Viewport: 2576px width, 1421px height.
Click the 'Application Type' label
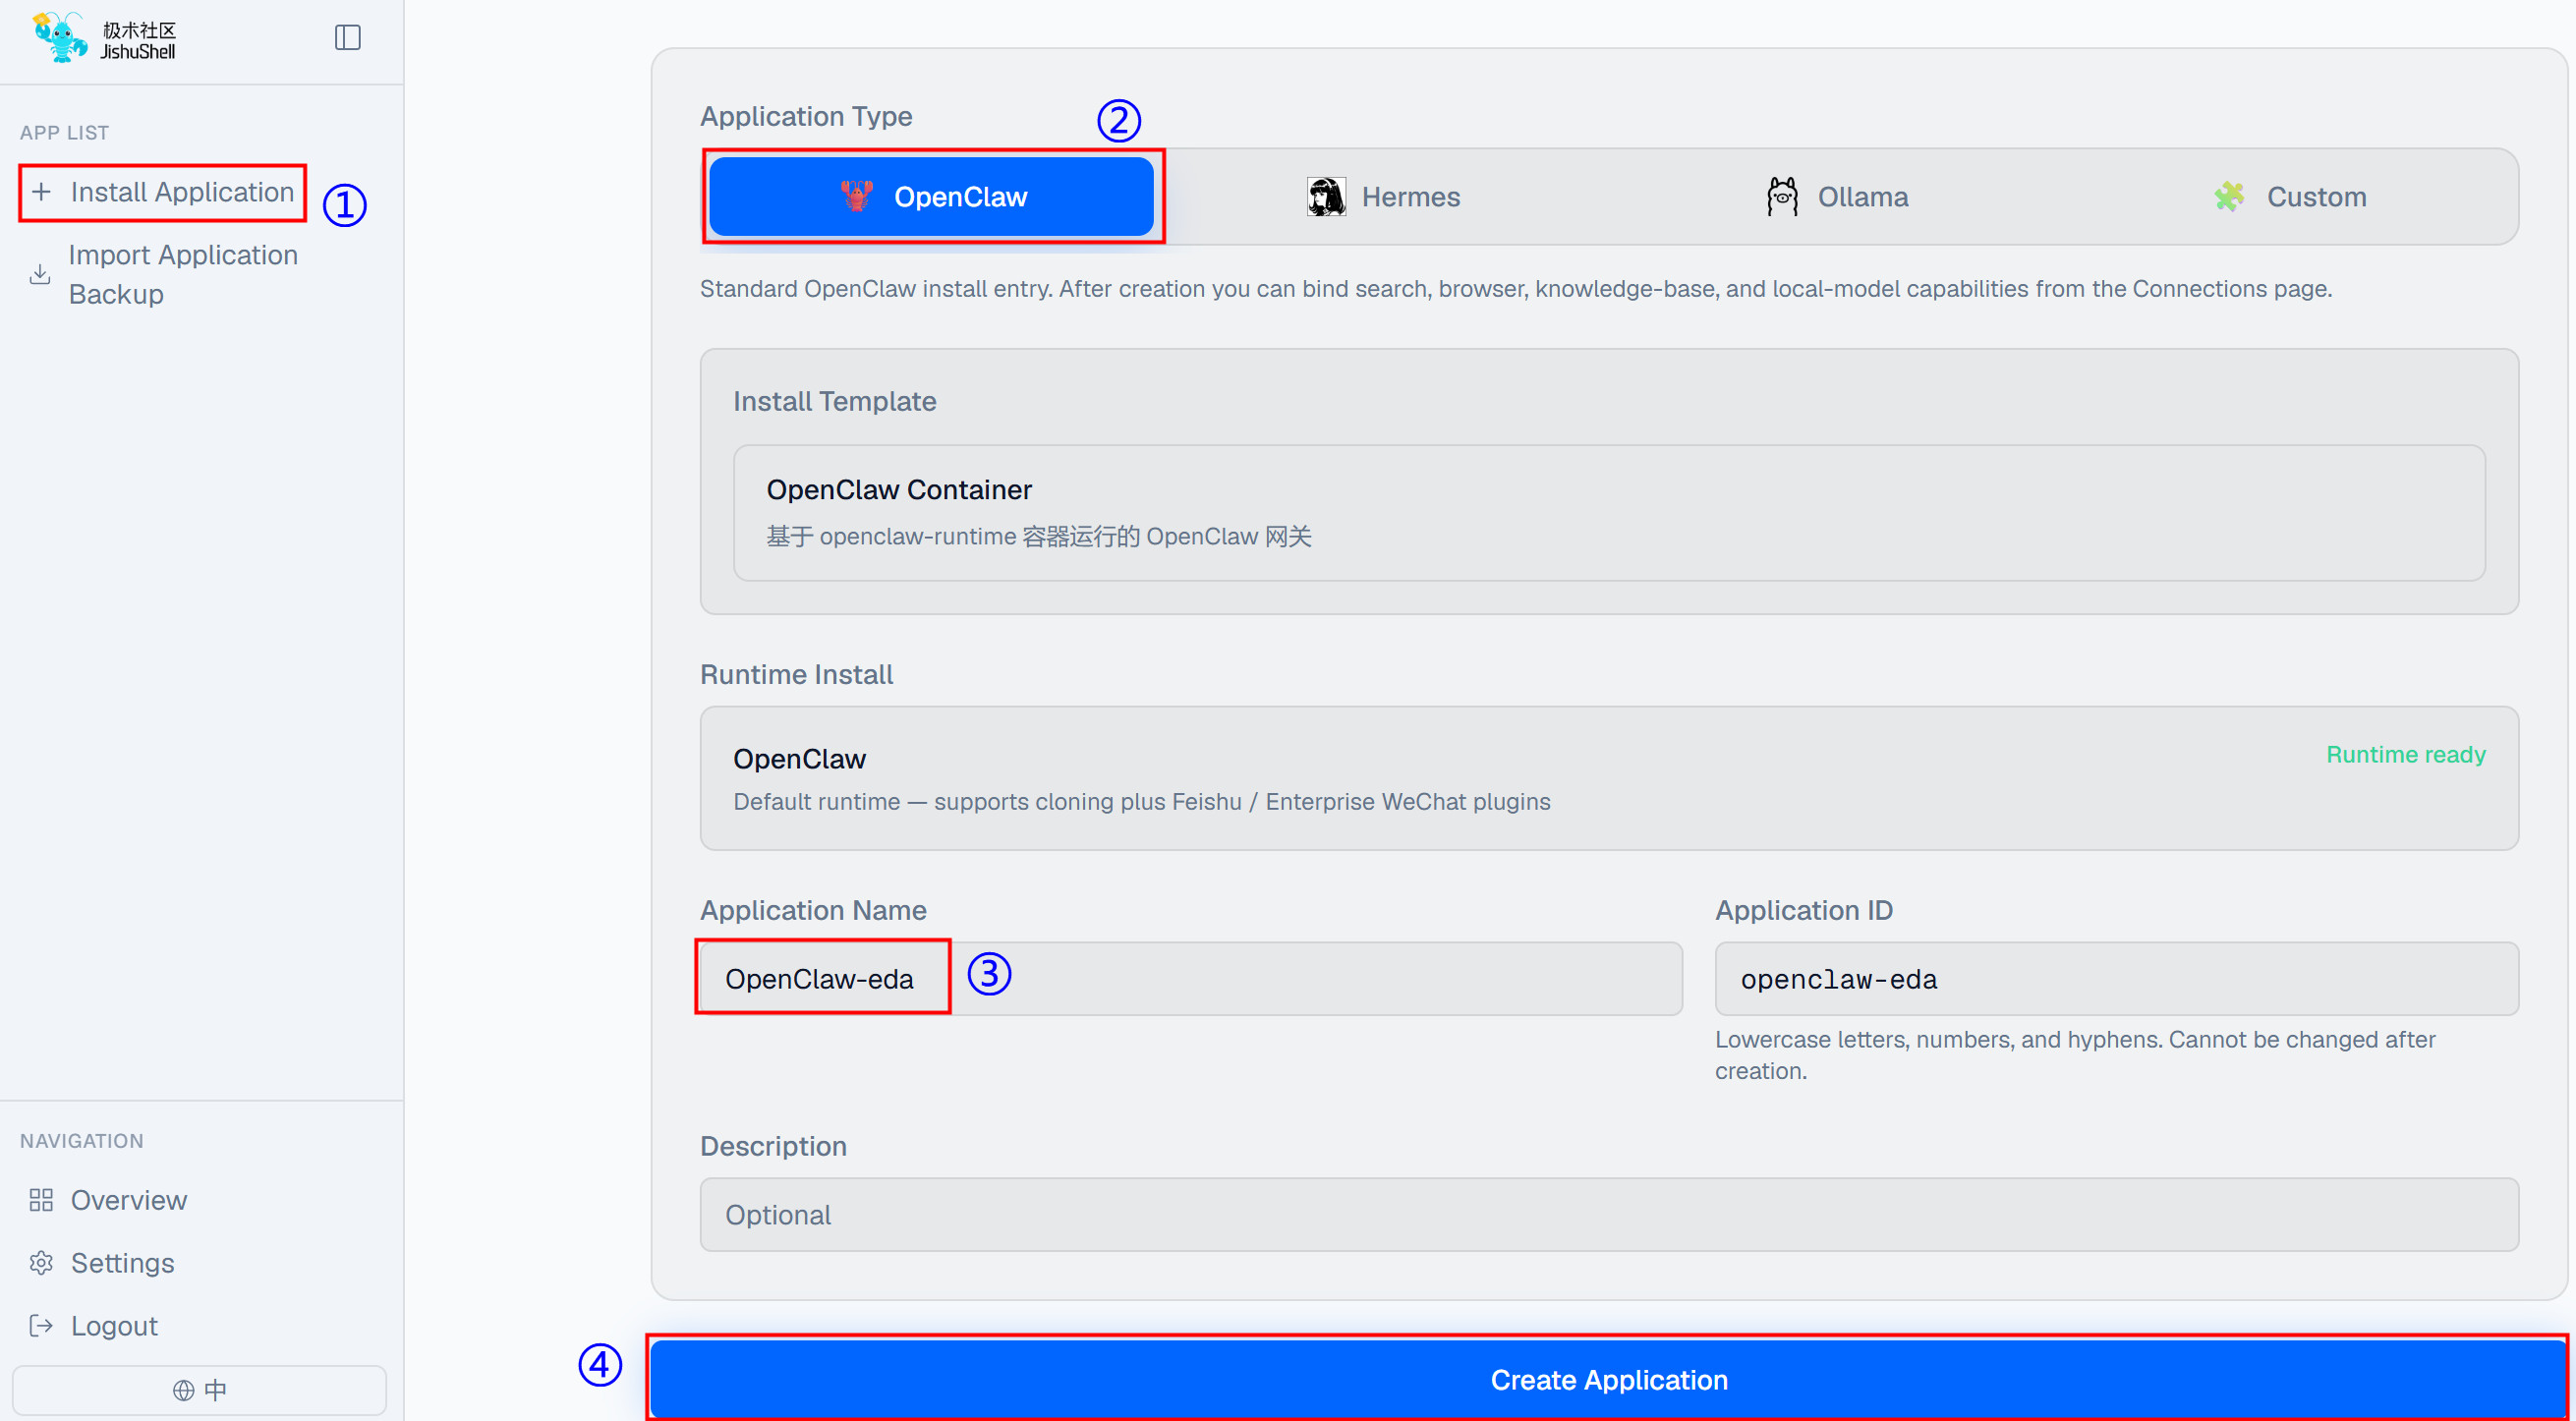click(x=806, y=116)
